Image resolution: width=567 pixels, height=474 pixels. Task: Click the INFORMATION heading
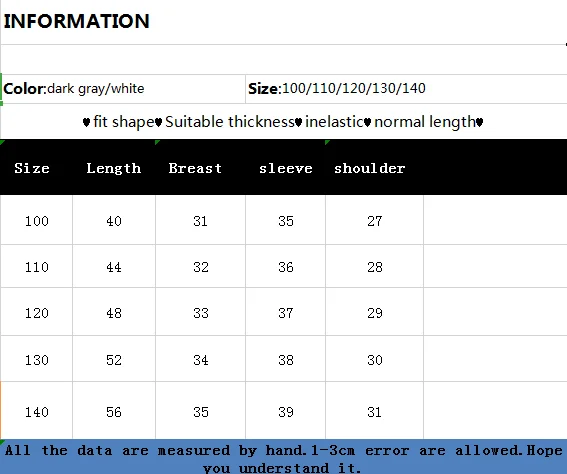tap(76, 21)
